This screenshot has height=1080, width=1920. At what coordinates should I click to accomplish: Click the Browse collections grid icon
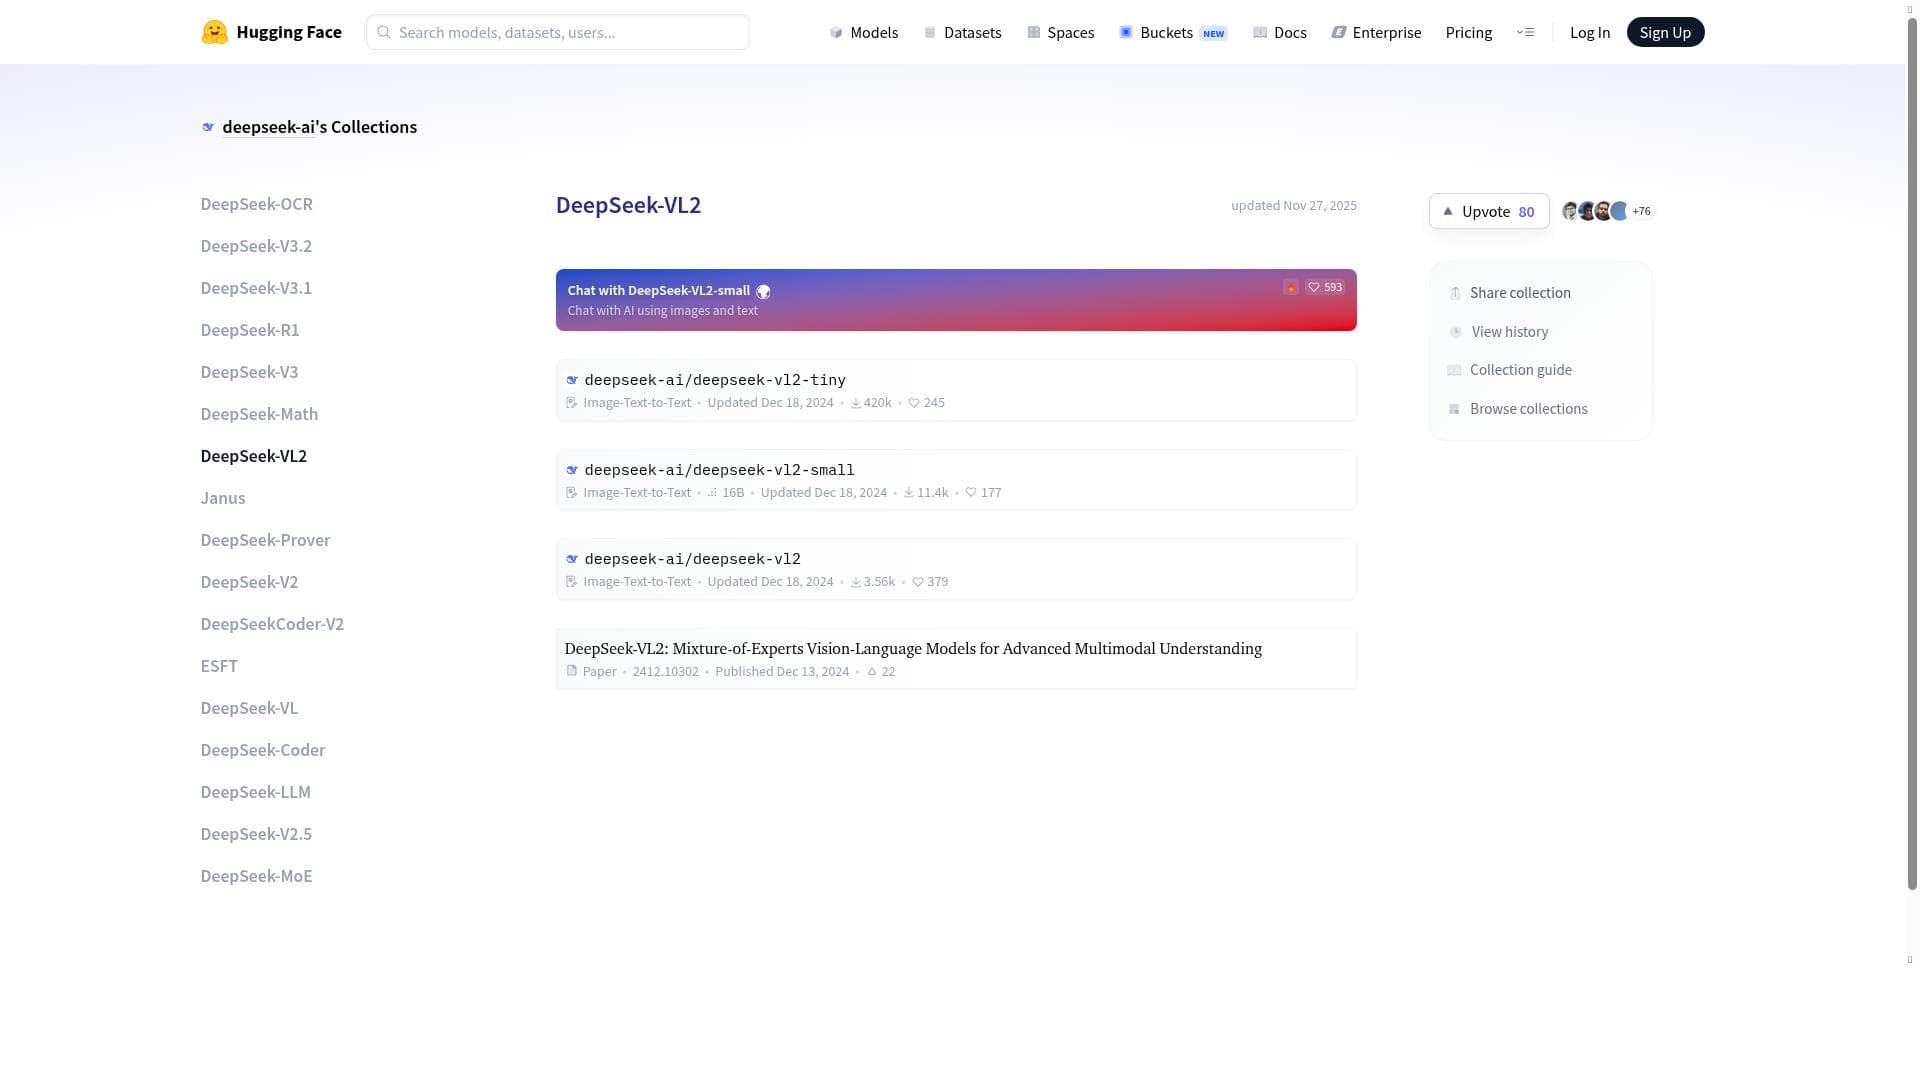1454,409
